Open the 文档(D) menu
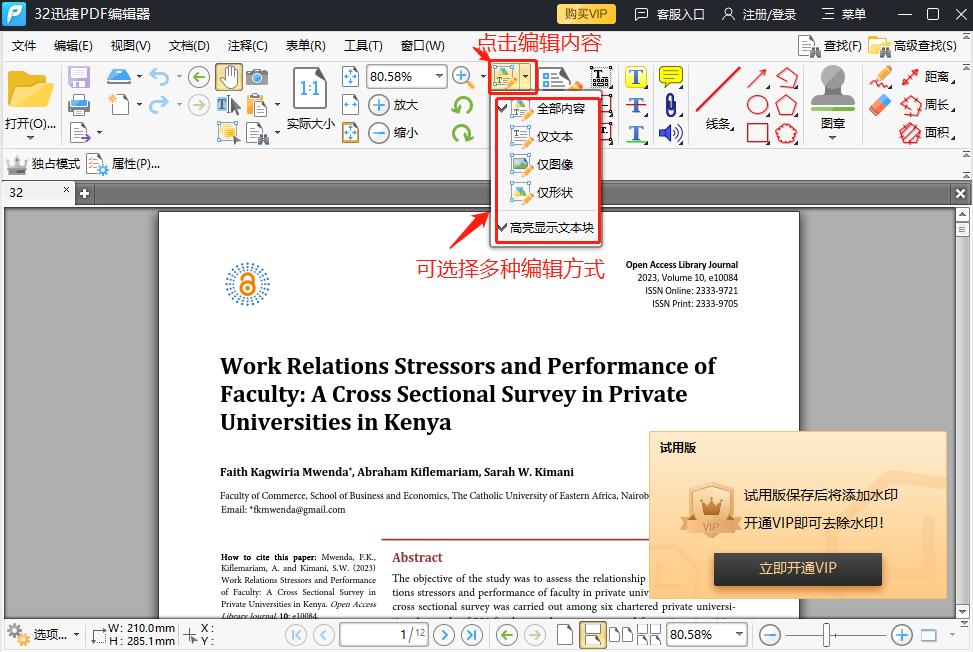This screenshot has height=652, width=973. pyautogui.click(x=189, y=45)
